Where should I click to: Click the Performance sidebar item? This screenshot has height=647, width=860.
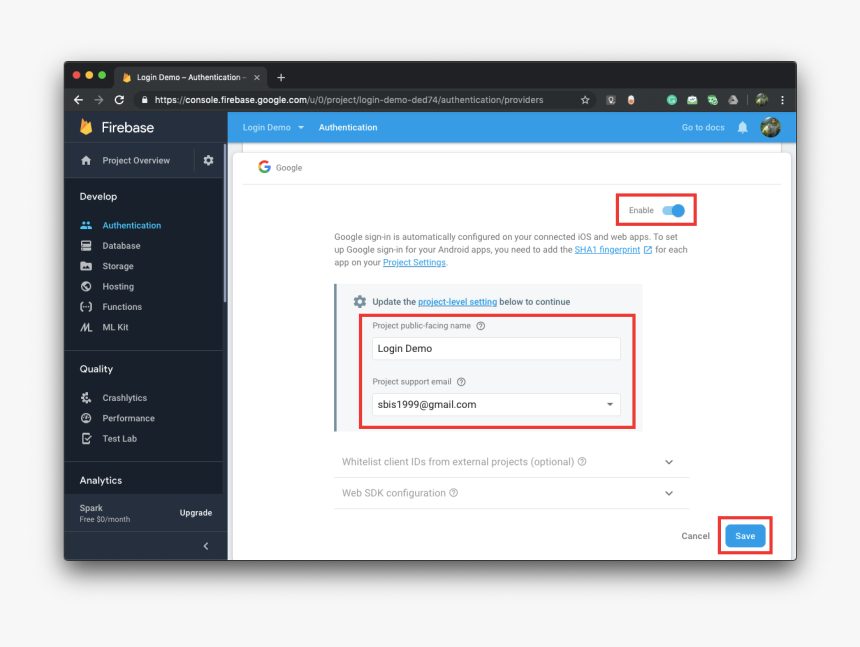128,418
